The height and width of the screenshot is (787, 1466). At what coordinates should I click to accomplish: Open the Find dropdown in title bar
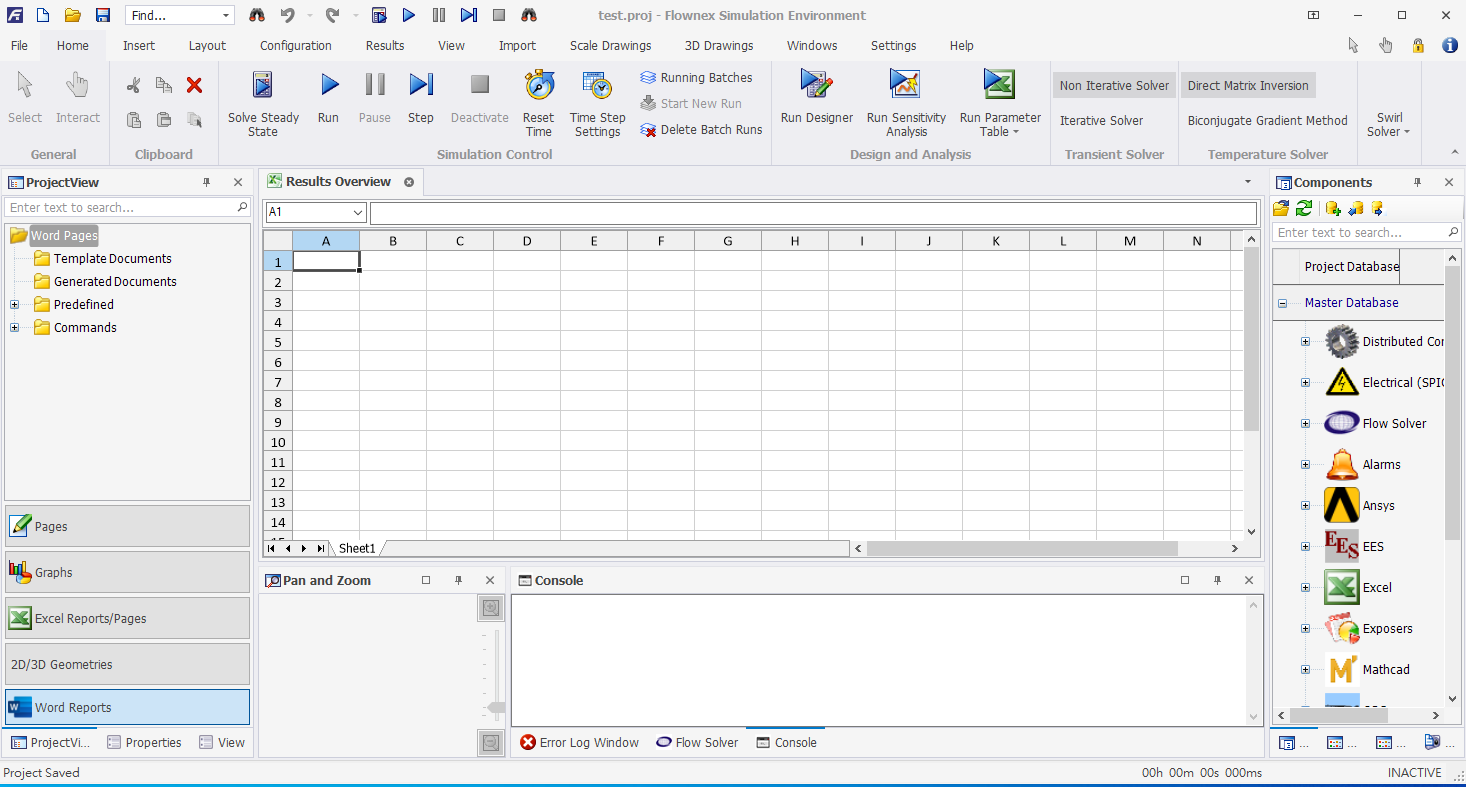point(225,16)
